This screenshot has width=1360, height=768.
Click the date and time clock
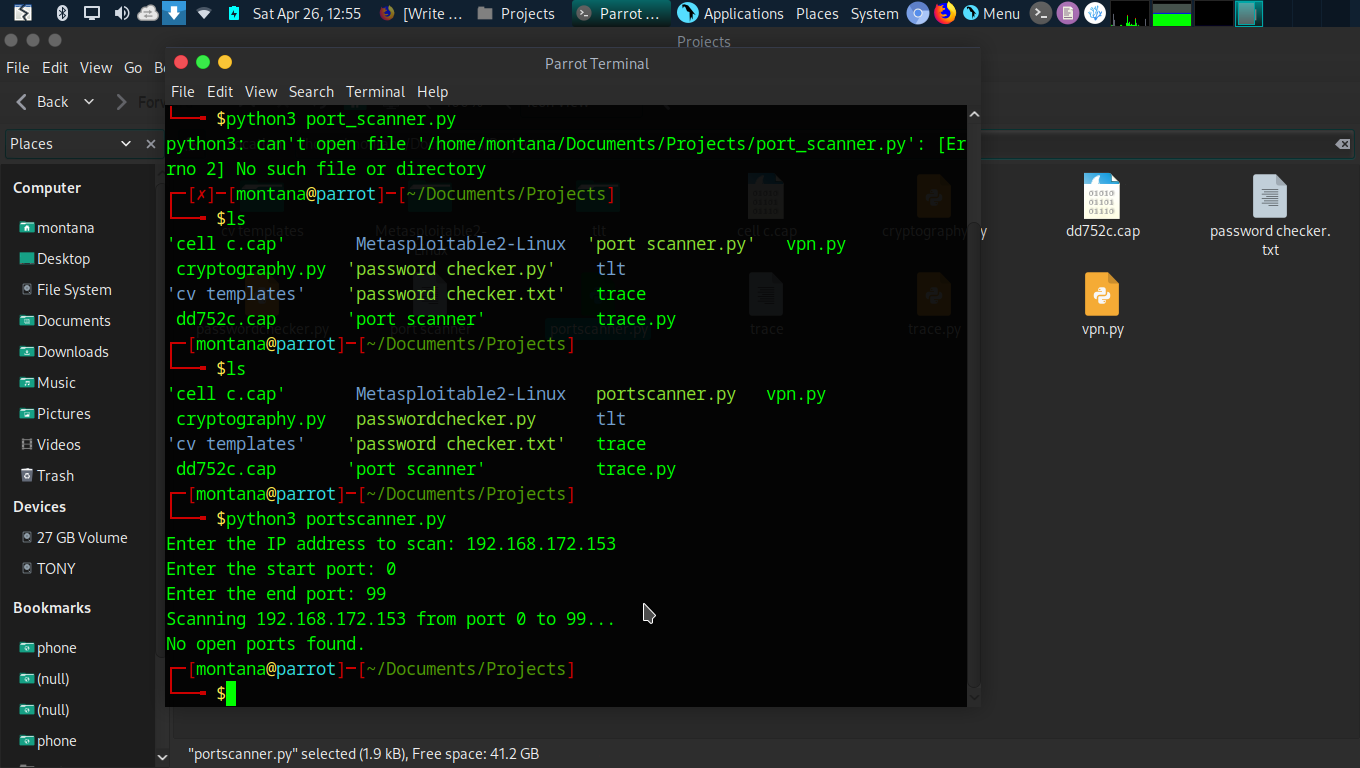click(306, 13)
